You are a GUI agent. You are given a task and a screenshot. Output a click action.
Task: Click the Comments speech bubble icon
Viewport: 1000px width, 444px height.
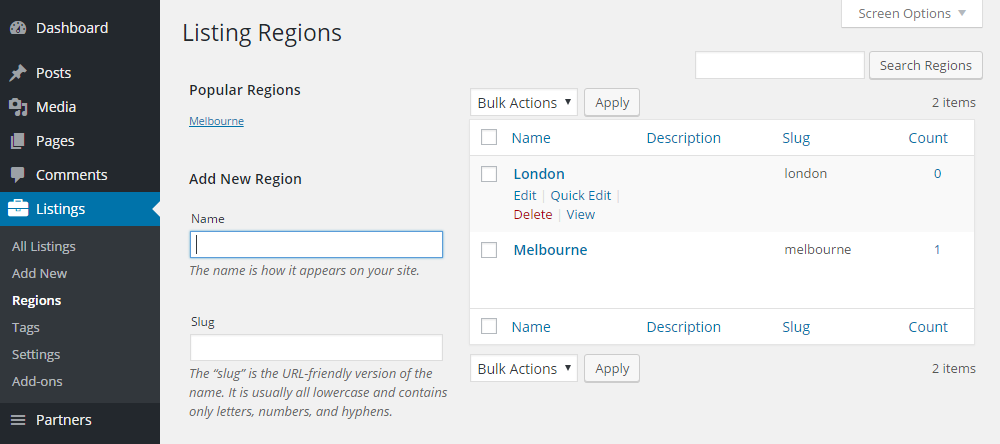18,175
